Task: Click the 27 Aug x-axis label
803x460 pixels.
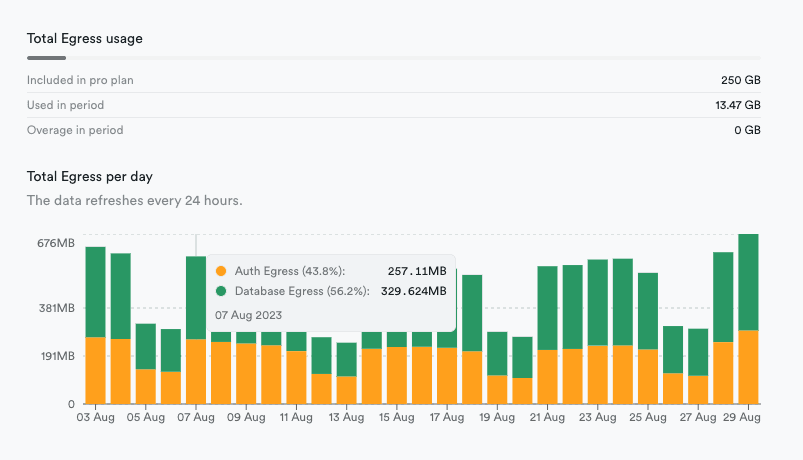Action: point(698,418)
